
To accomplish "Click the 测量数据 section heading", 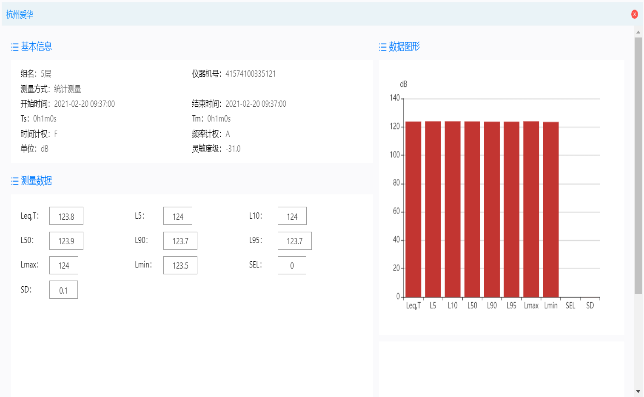I will [37, 181].
